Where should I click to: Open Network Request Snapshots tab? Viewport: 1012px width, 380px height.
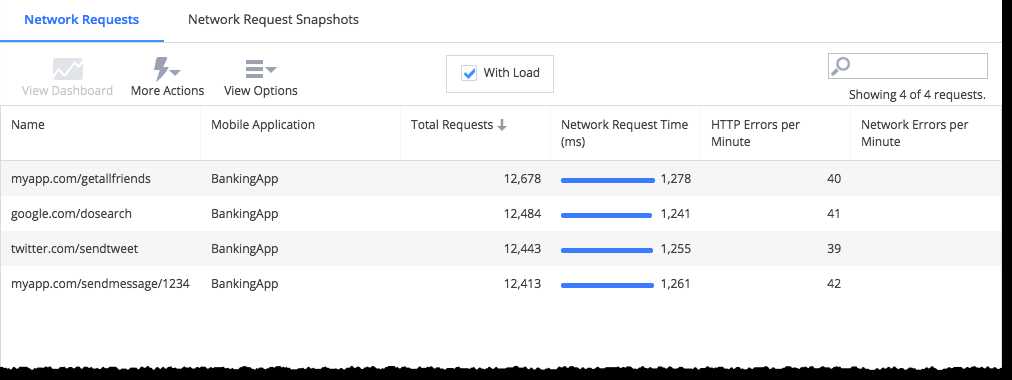pos(273,19)
